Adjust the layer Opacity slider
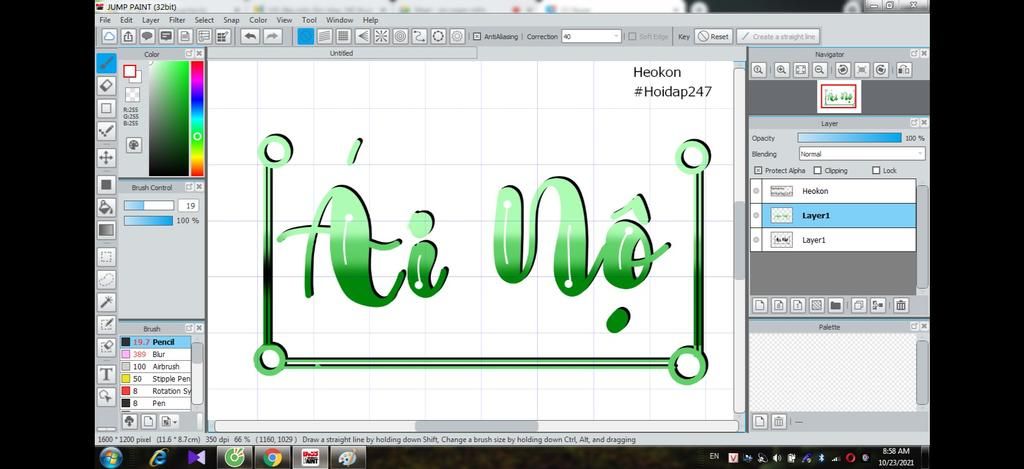This screenshot has height=469, width=1024. [849, 138]
